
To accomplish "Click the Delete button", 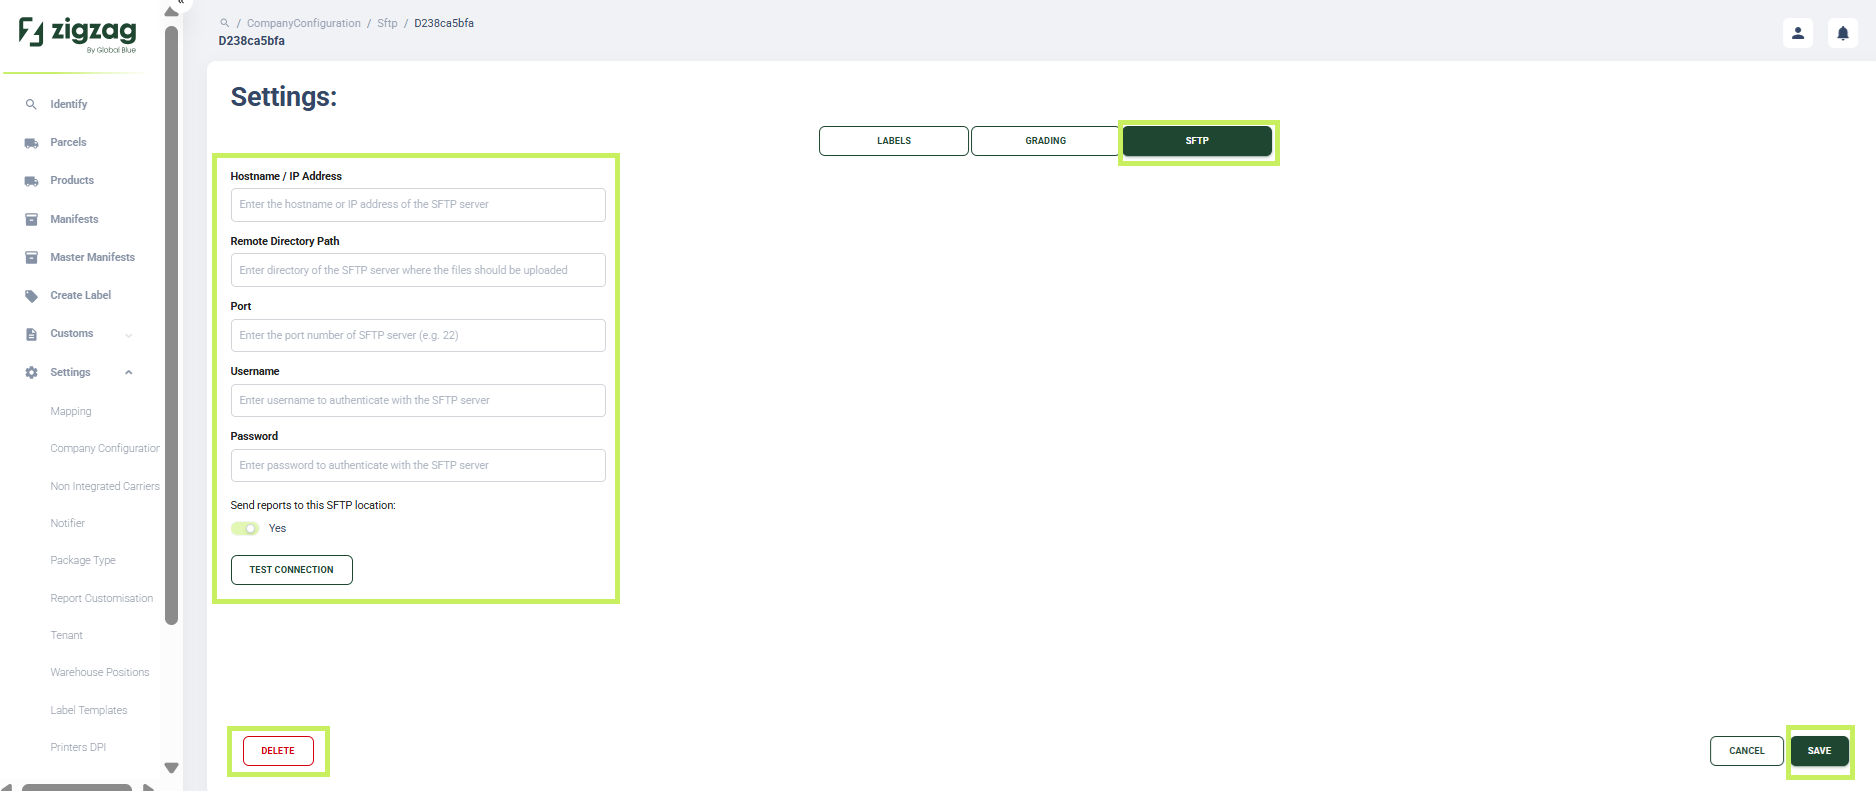I will pyautogui.click(x=278, y=751).
